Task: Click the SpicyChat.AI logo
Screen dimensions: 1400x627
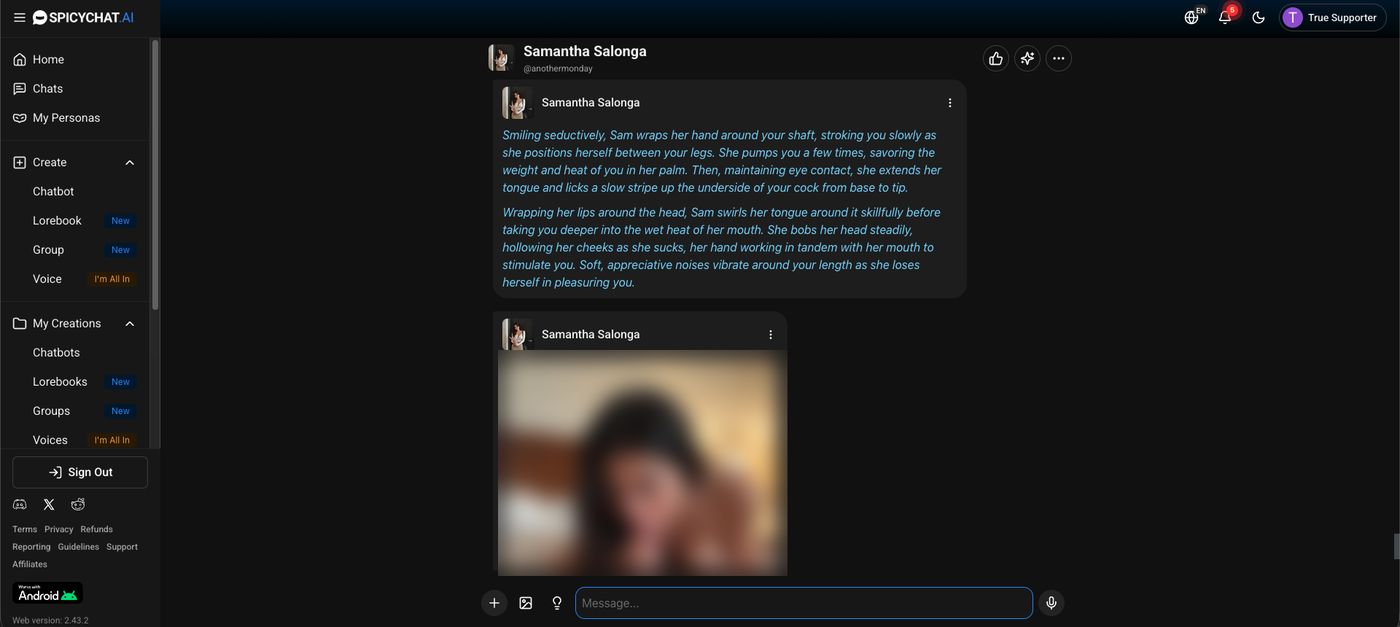Action: [83, 17]
